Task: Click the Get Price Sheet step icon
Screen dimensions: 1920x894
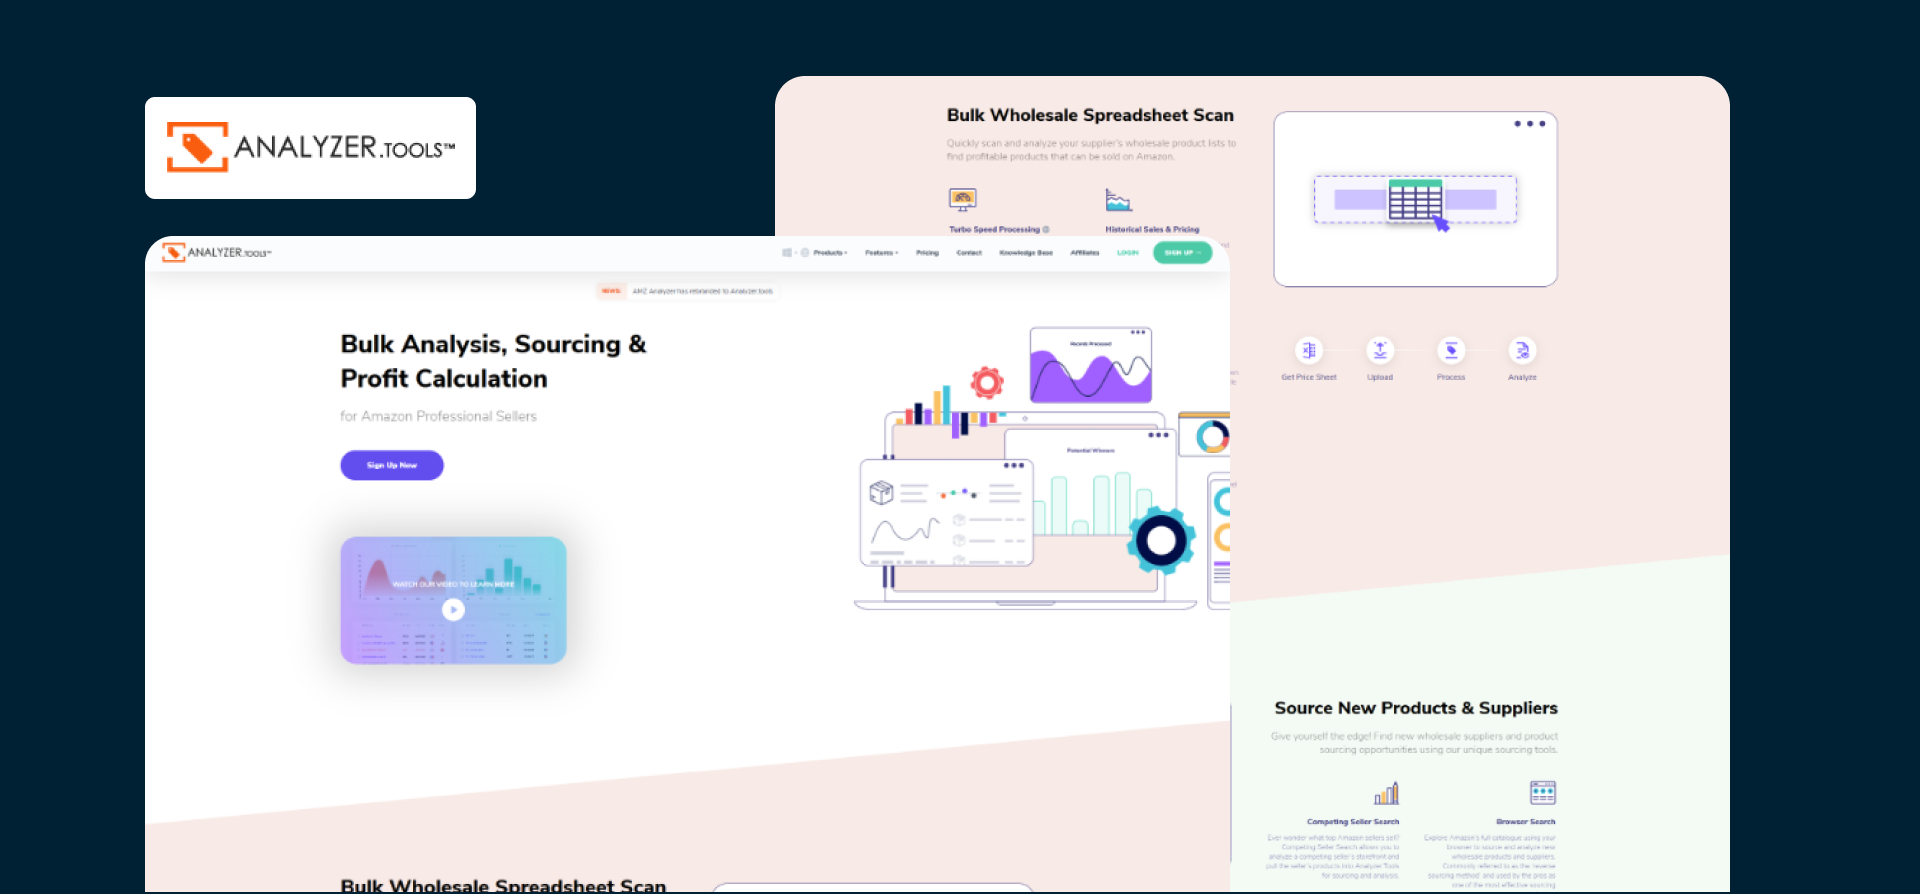Action: click(1309, 350)
